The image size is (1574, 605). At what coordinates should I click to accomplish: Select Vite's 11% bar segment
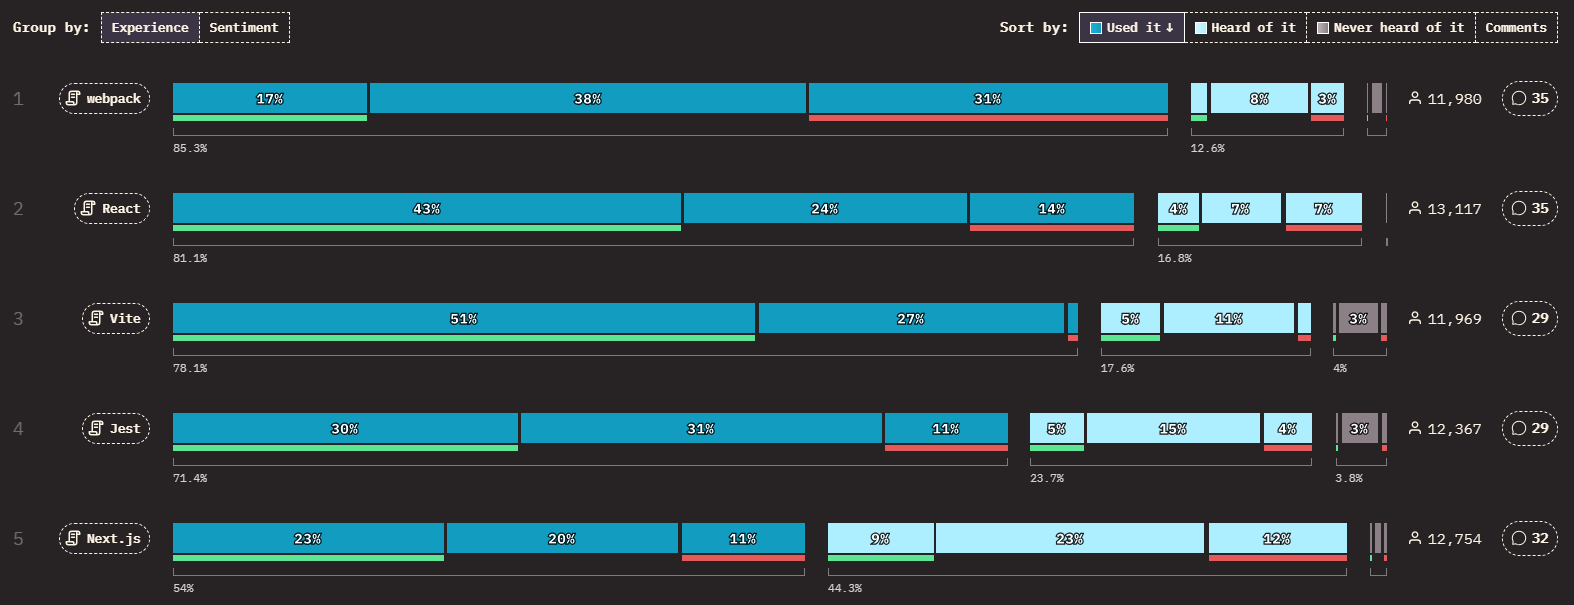[x=1229, y=318]
